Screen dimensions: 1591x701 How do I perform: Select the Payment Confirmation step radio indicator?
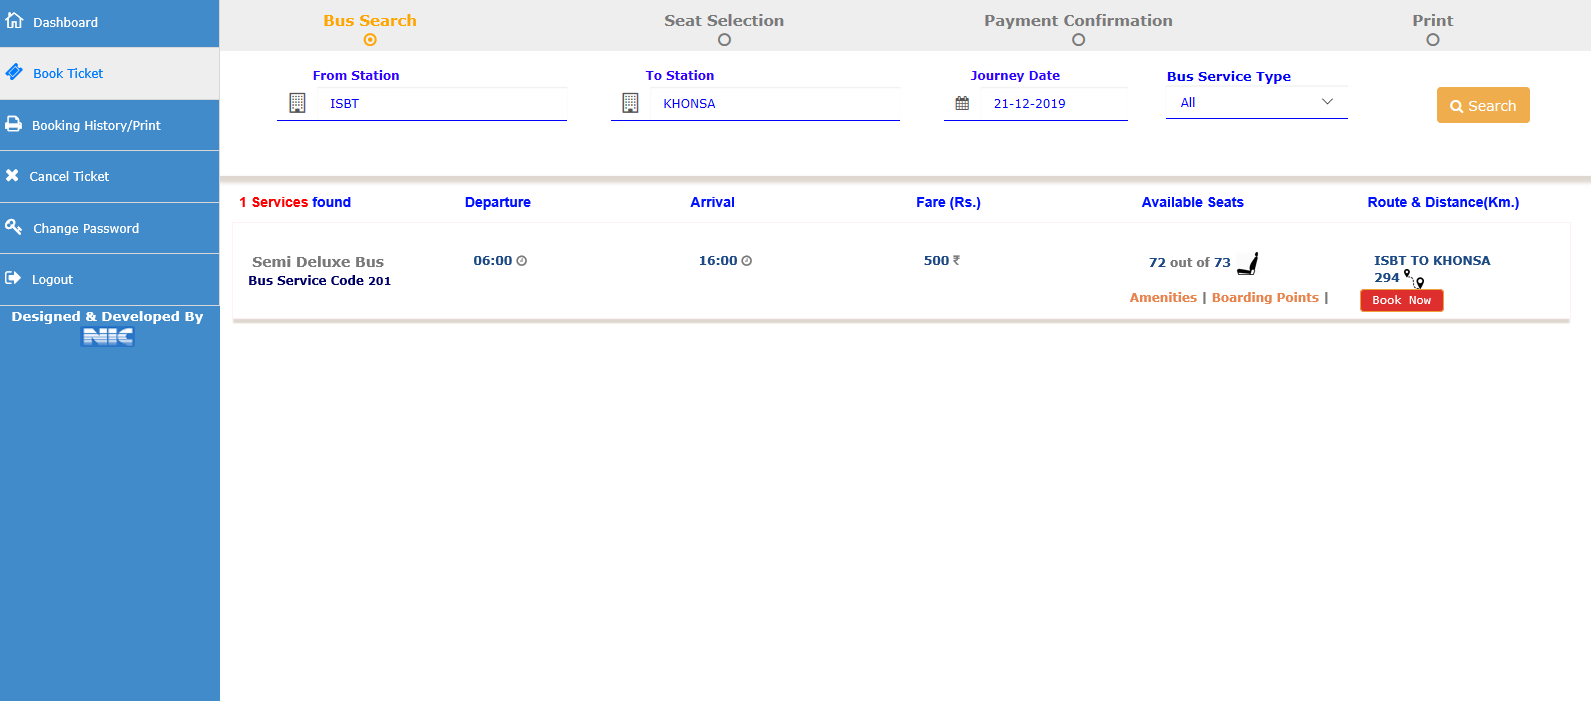point(1078,40)
